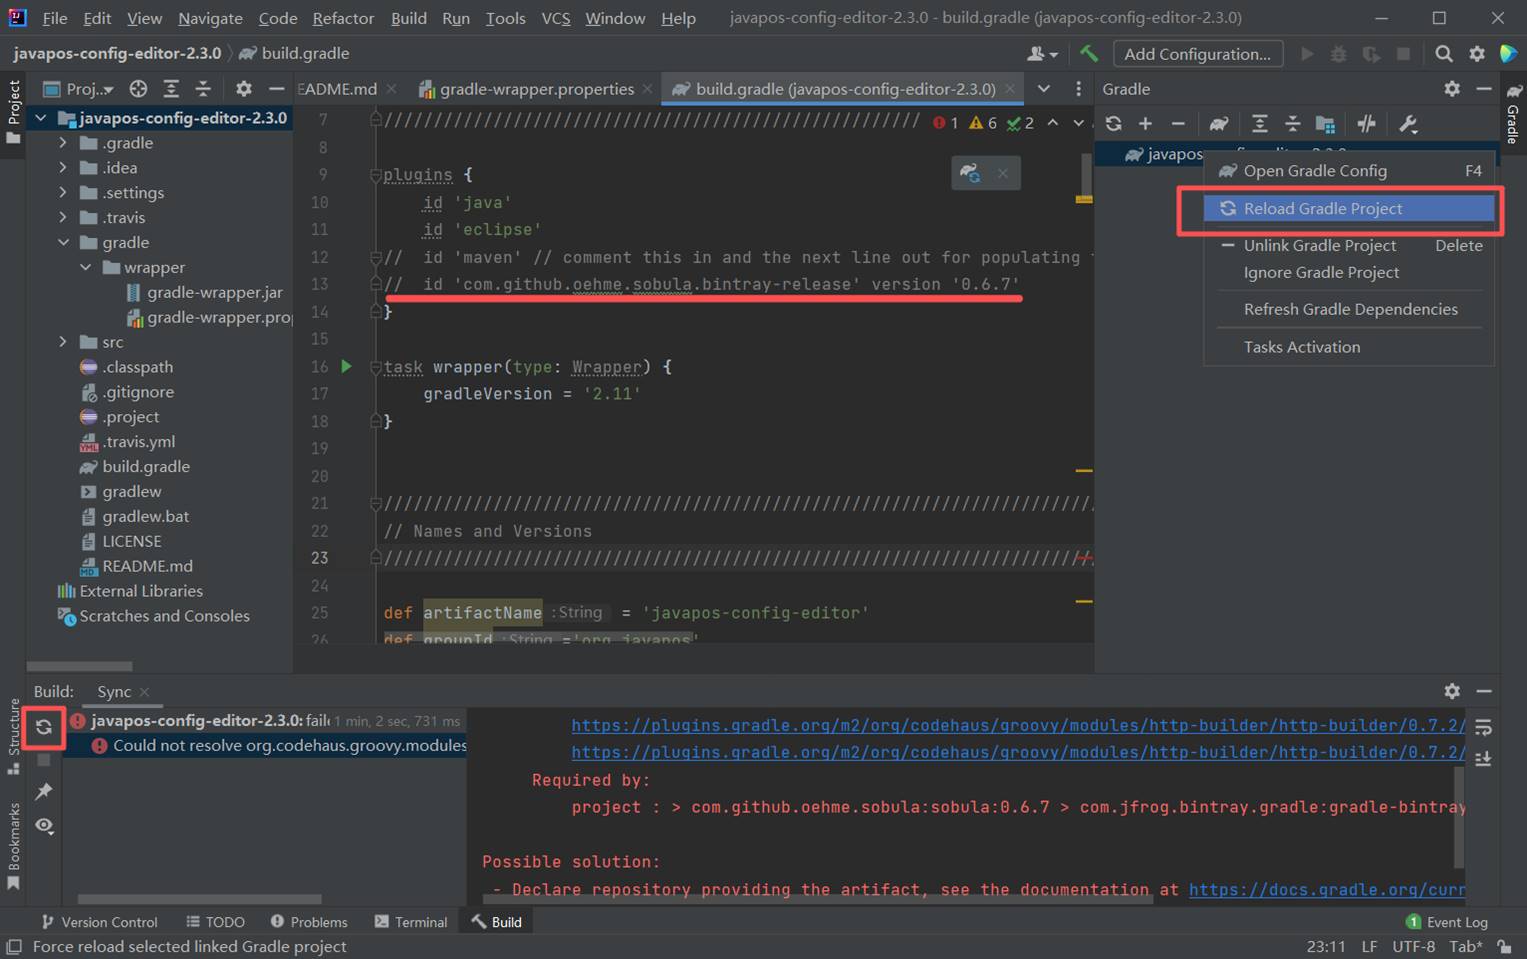Click Project tree horizontal scrollbar
Screen dimensions: 1527x959
tap(80, 666)
